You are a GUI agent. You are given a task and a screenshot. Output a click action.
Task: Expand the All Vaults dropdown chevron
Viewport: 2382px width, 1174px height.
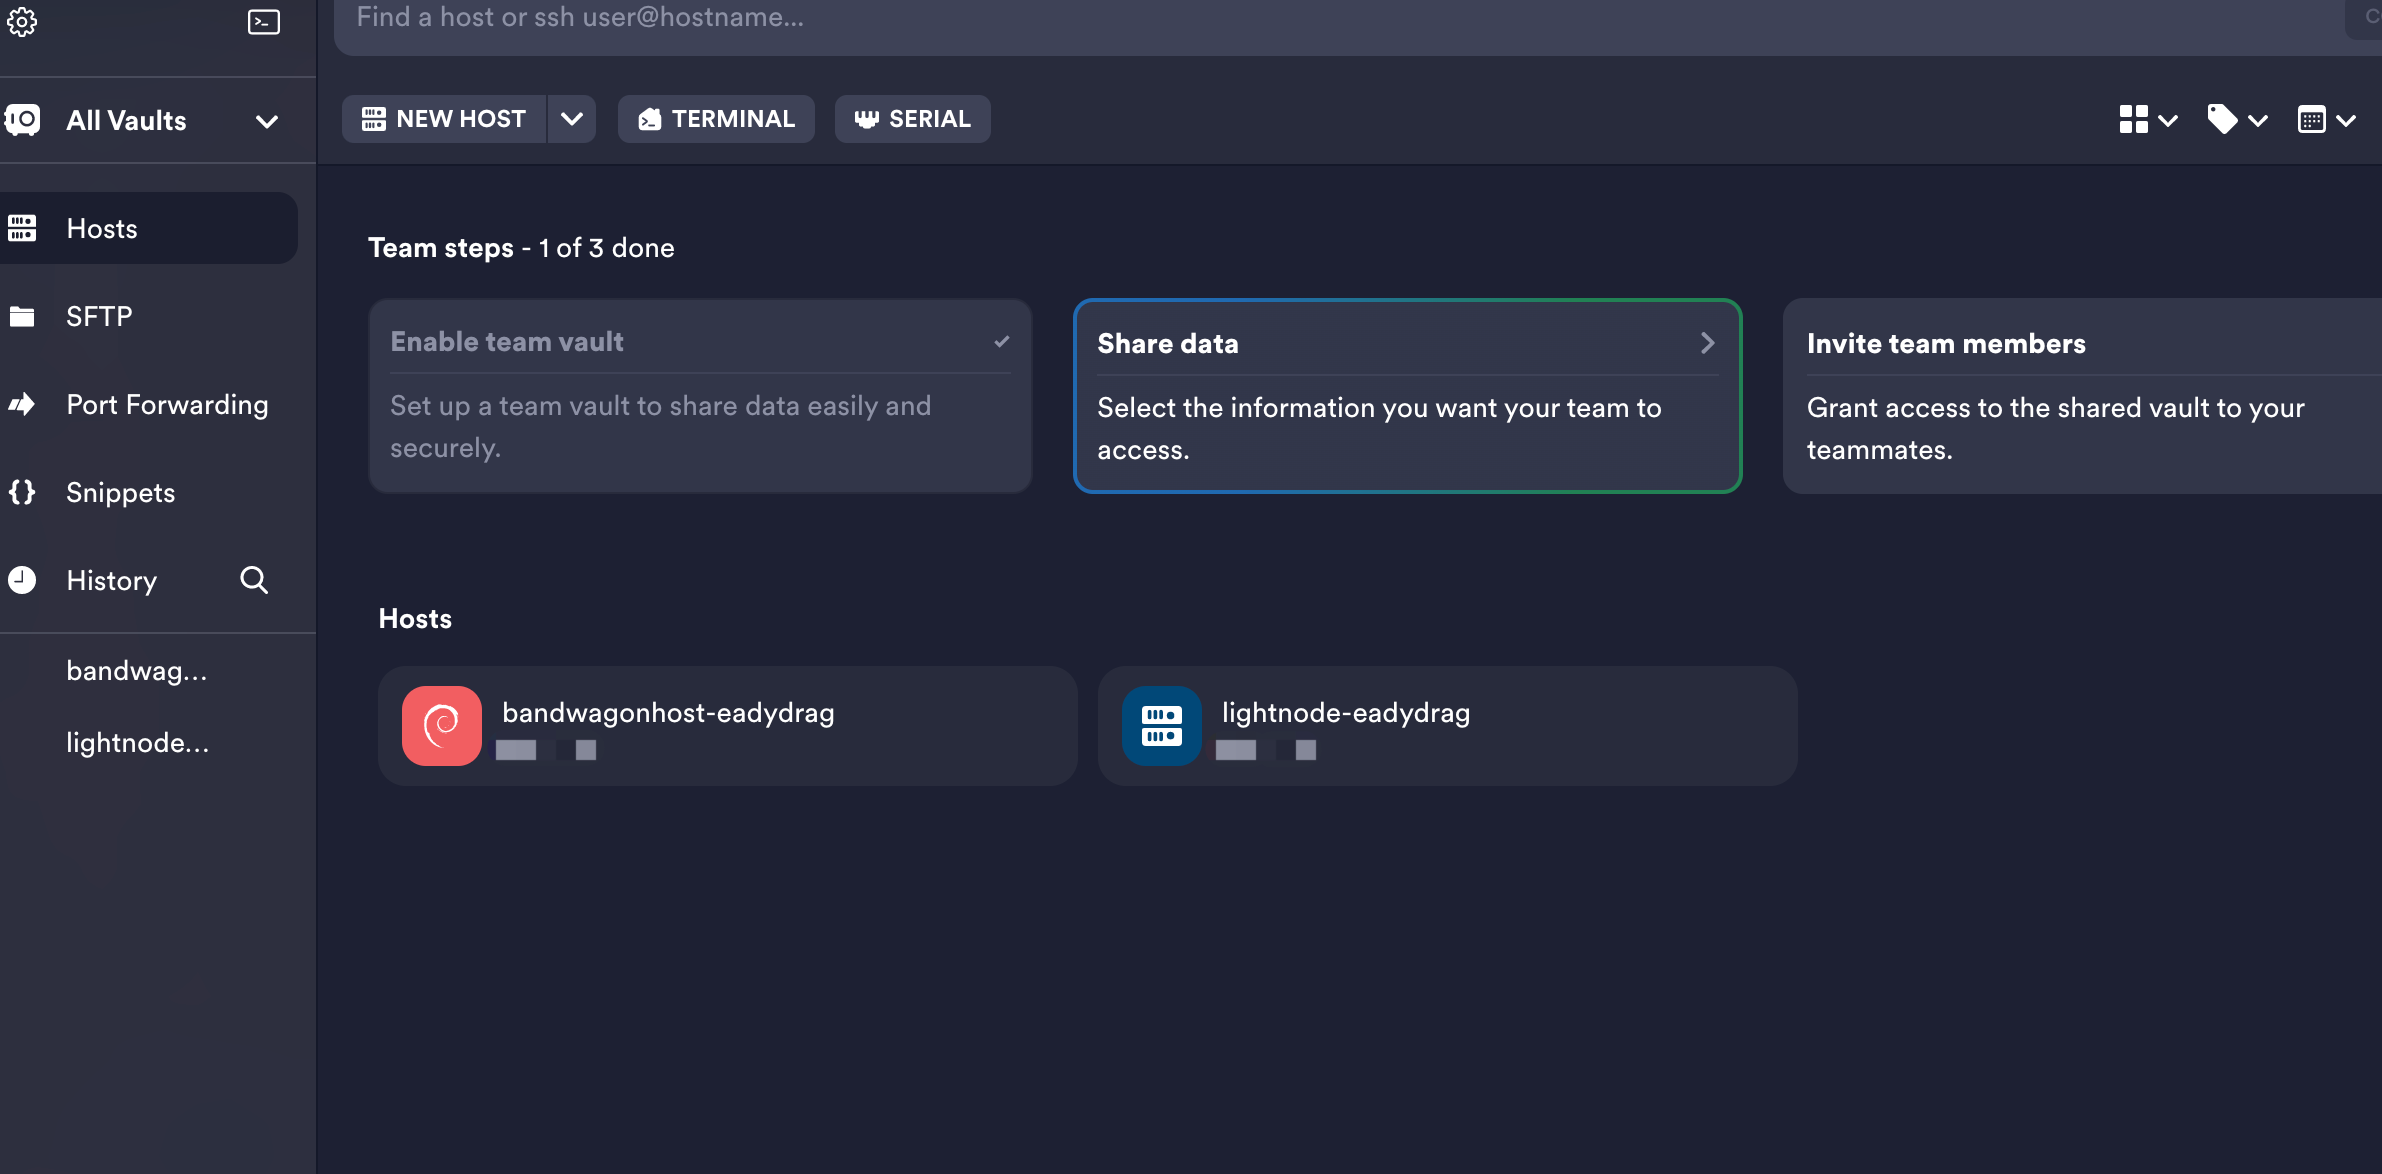(266, 121)
